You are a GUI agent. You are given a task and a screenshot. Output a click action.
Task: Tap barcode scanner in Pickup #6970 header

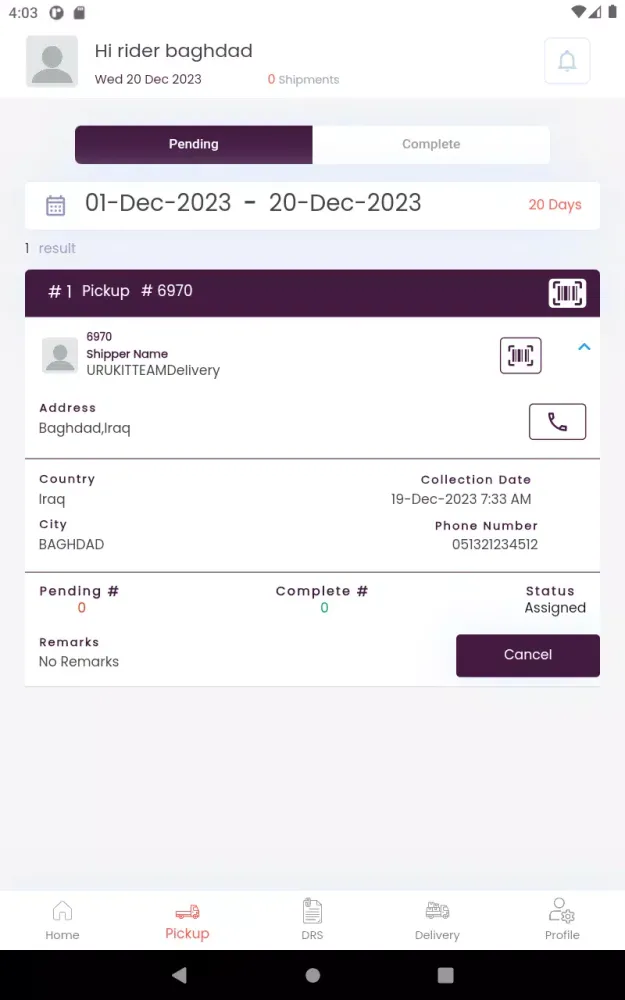click(x=567, y=293)
